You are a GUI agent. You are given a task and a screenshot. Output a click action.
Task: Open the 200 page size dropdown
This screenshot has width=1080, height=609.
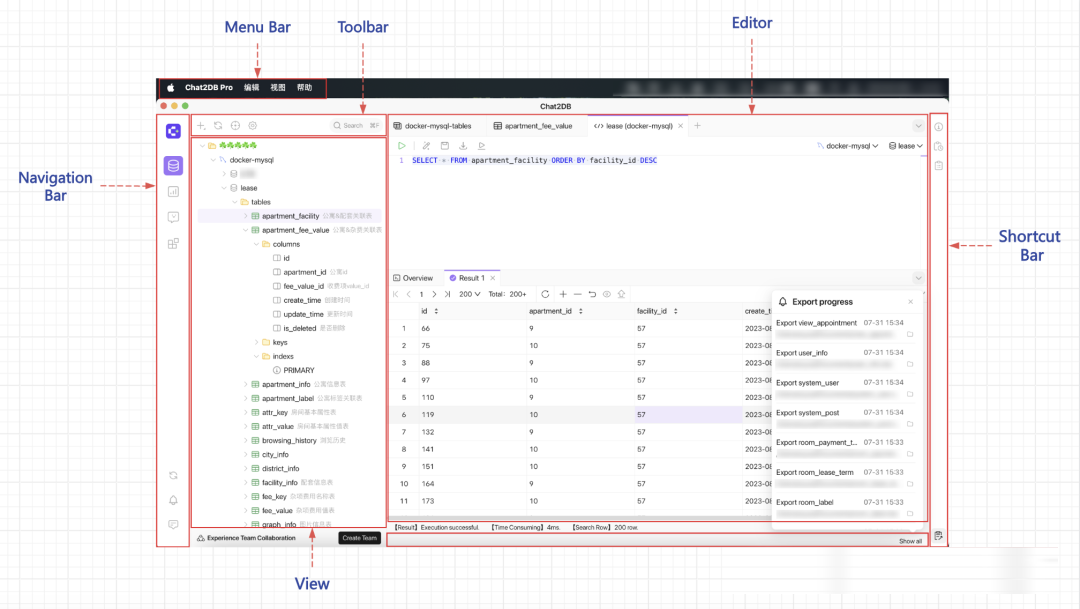(x=469, y=294)
